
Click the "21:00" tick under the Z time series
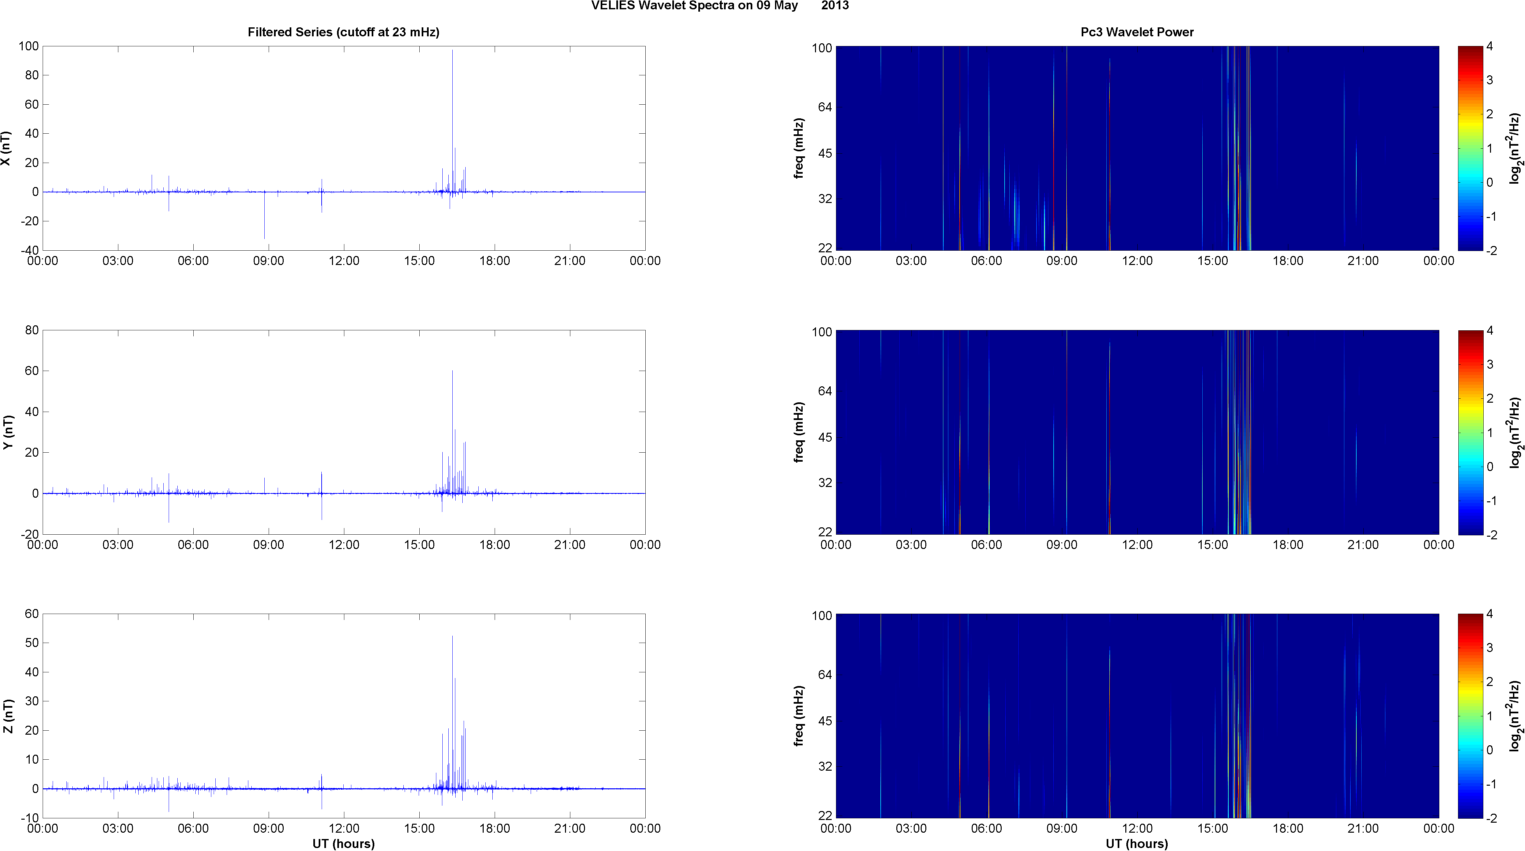click(570, 829)
